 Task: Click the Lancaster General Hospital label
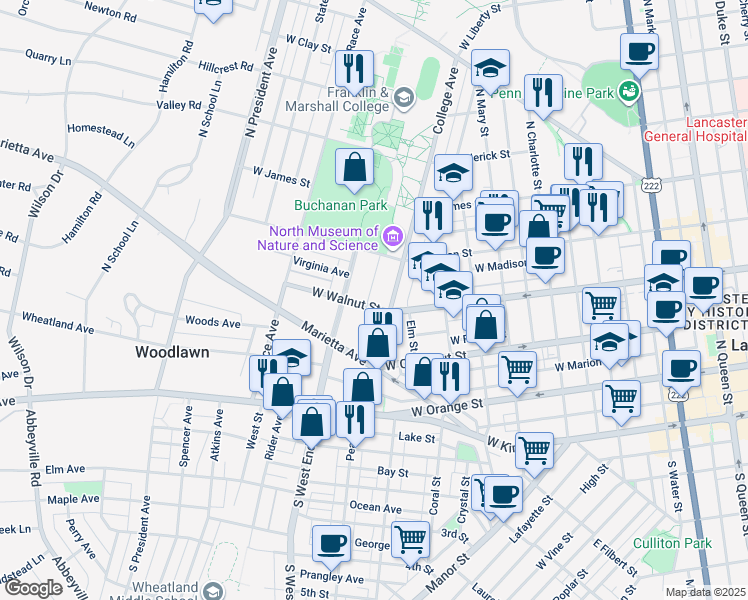tap(696, 129)
